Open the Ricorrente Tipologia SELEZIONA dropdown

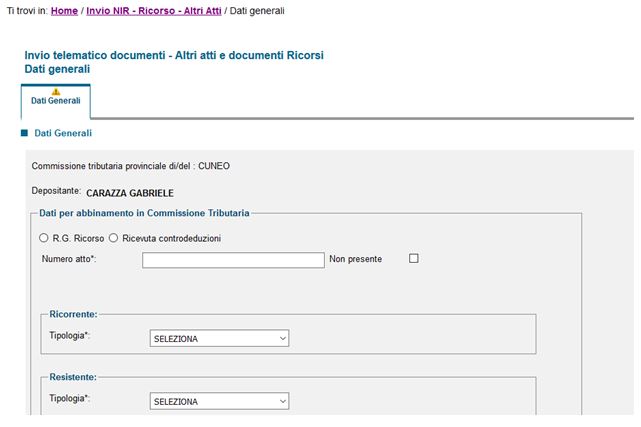pos(219,338)
